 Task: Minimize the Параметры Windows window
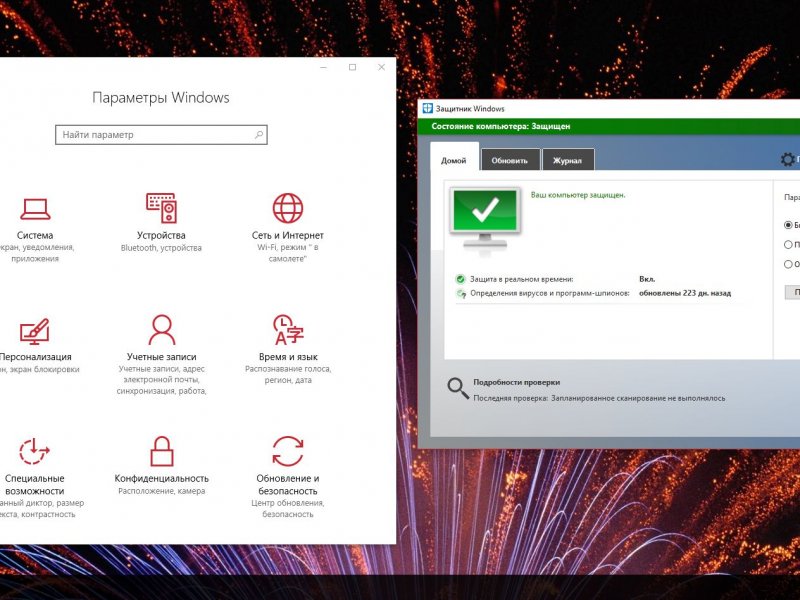point(323,67)
